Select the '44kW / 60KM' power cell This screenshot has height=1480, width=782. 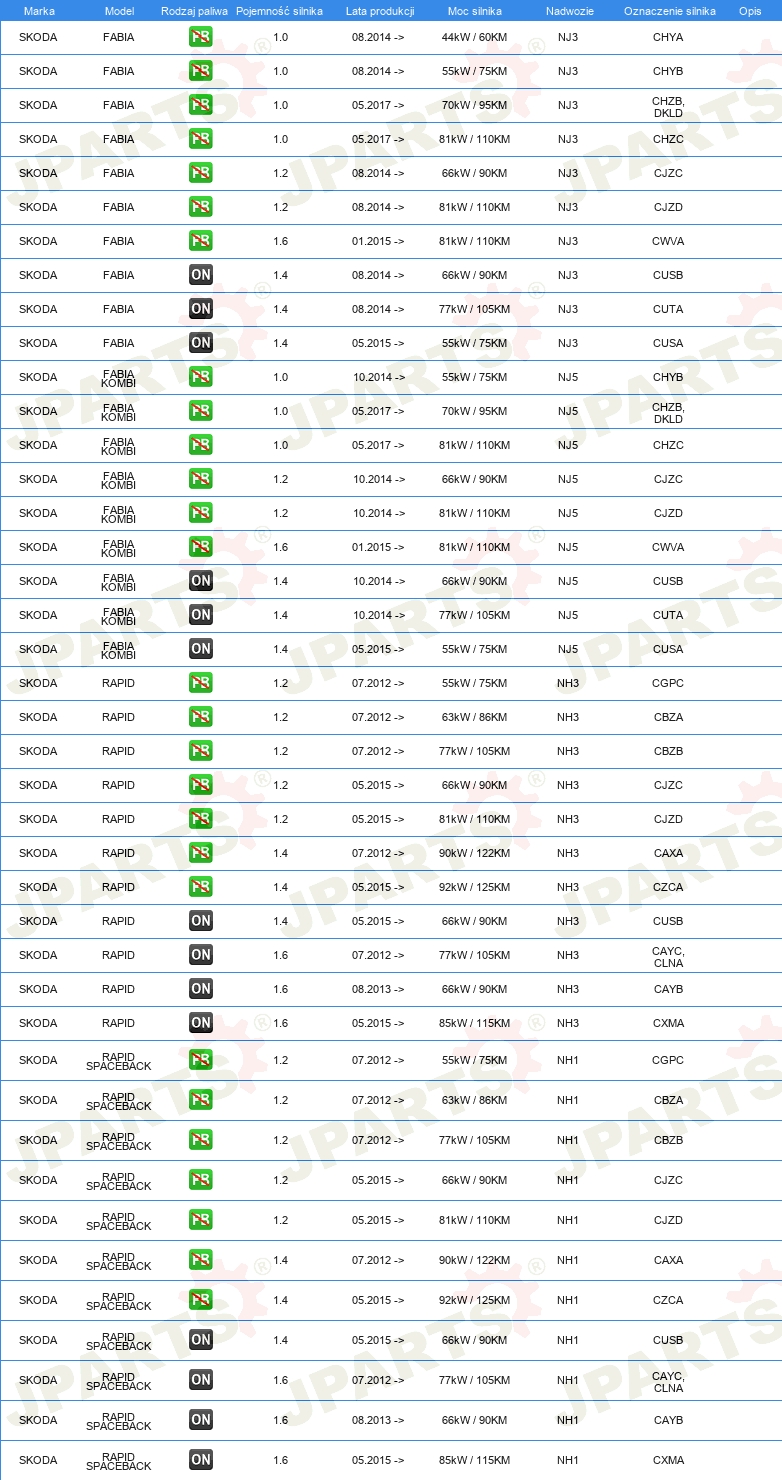pyautogui.click(x=475, y=37)
